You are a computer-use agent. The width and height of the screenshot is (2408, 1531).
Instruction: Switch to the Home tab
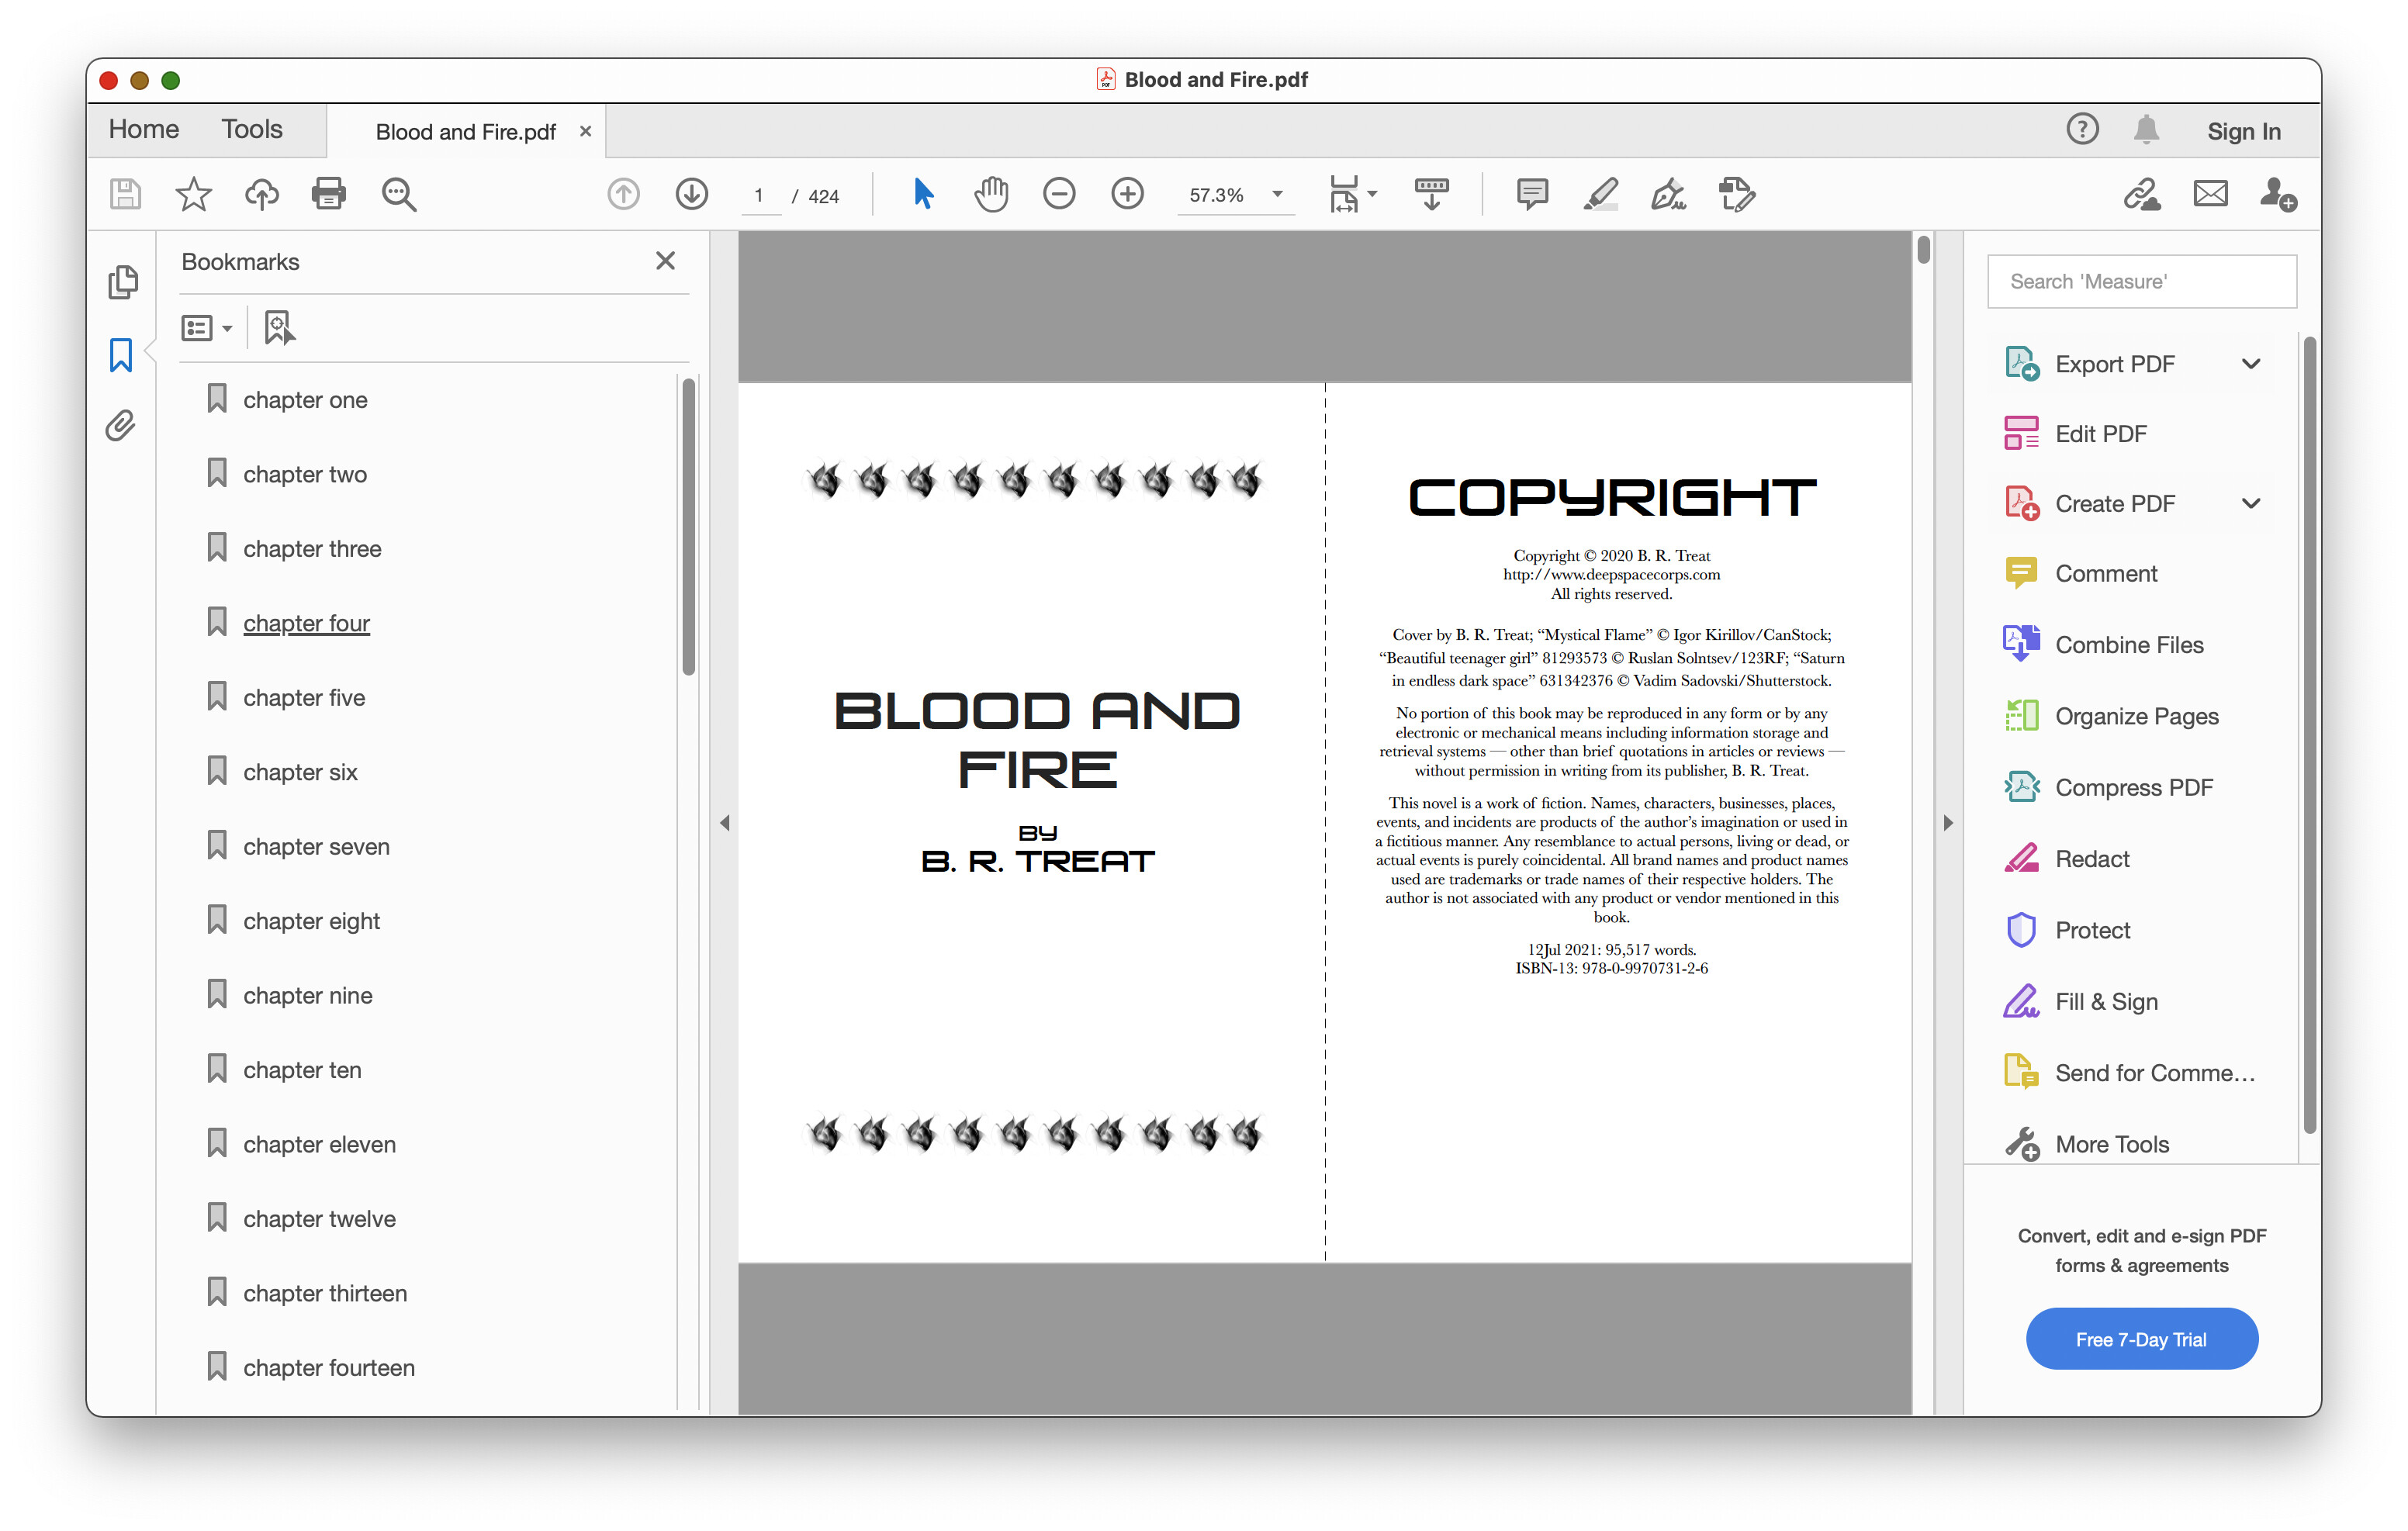point(144,130)
